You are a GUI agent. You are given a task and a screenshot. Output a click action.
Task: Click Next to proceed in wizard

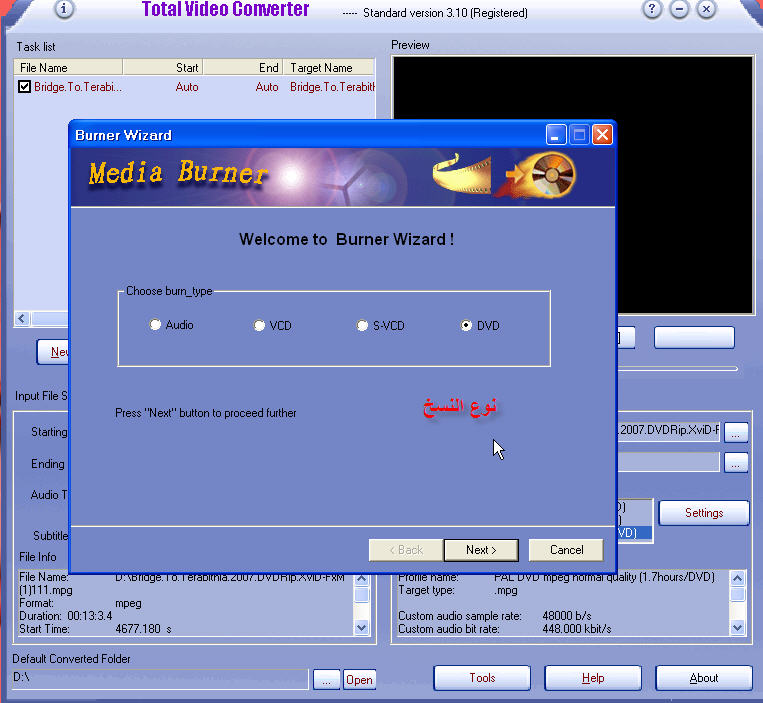click(481, 550)
